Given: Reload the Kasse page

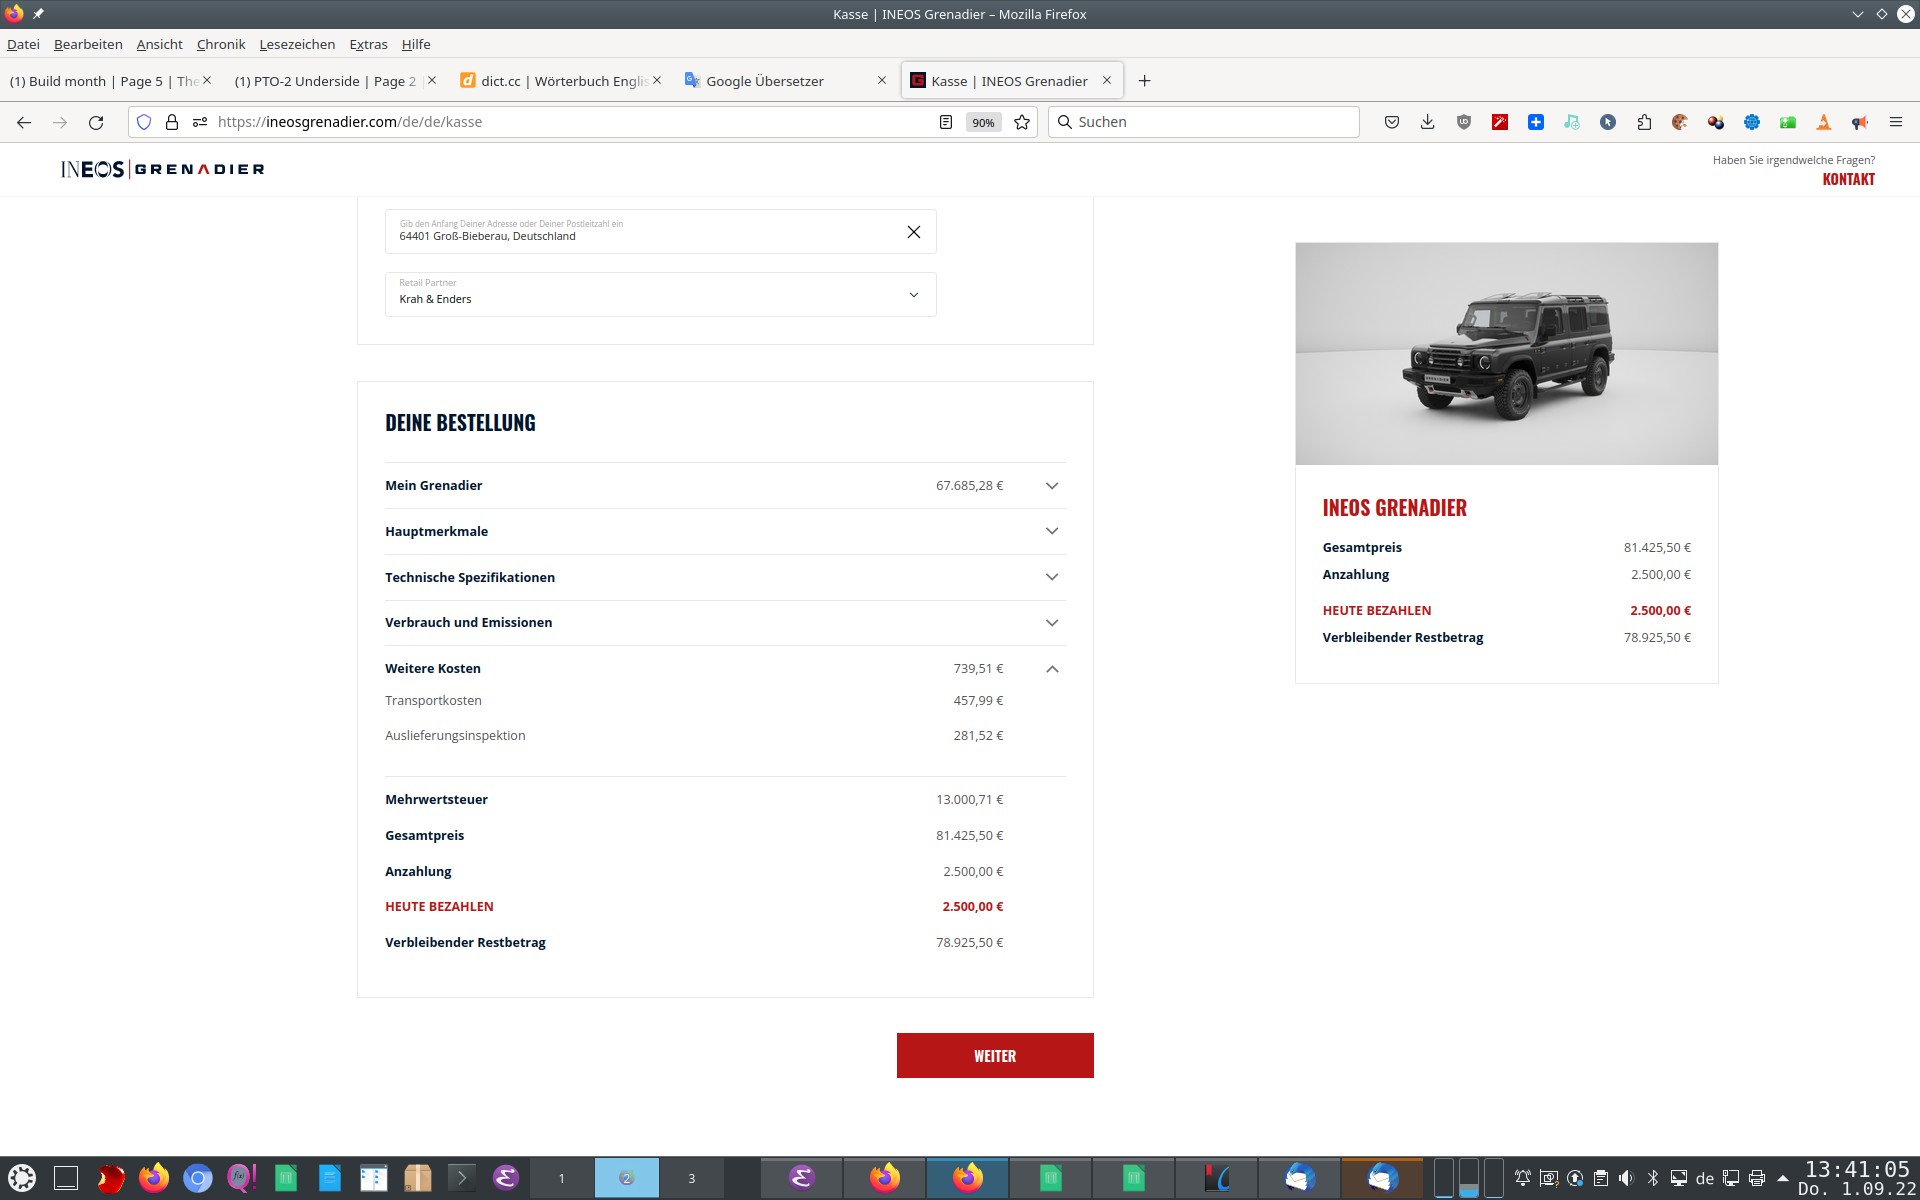Looking at the screenshot, I should [96, 122].
